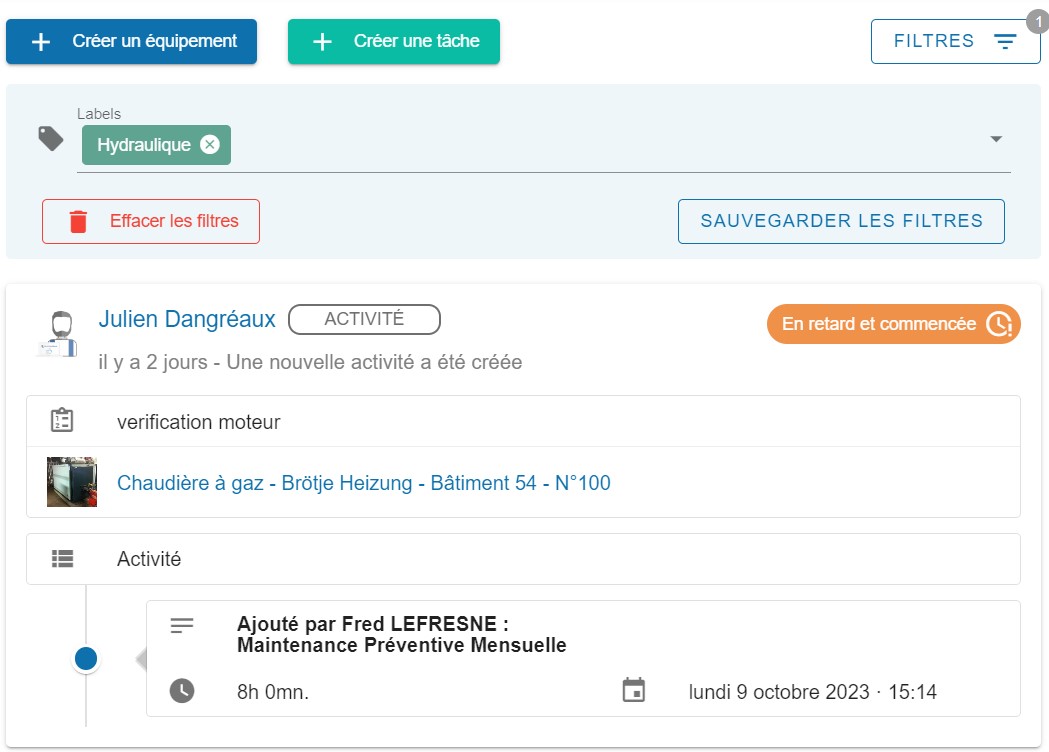1049x752 pixels.
Task: Click the note icon above Maintenance Préventive Mensuelle
Action: (183, 625)
